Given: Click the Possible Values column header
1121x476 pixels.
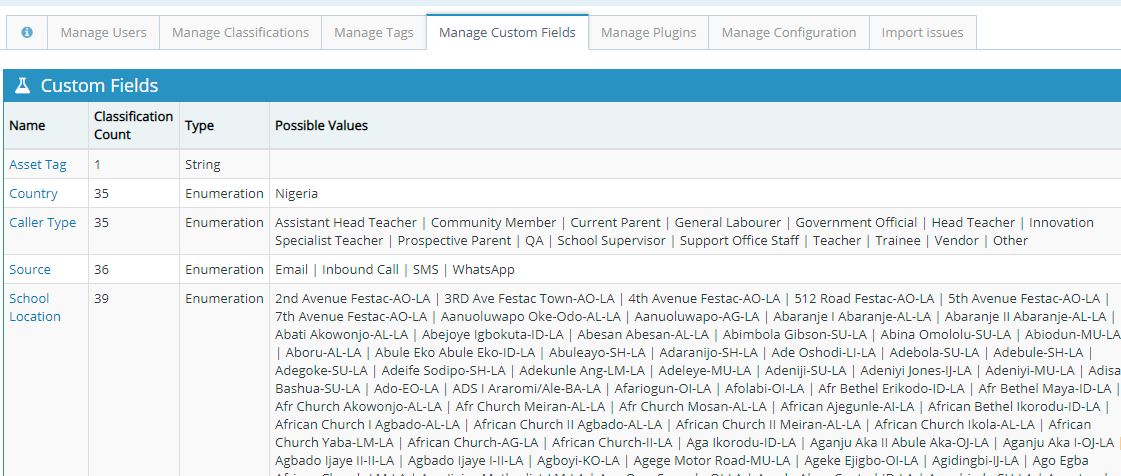Looking at the screenshot, I should point(321,126).
